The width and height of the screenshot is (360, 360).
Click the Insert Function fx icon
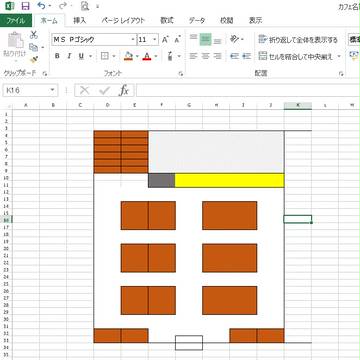point(124,90)
